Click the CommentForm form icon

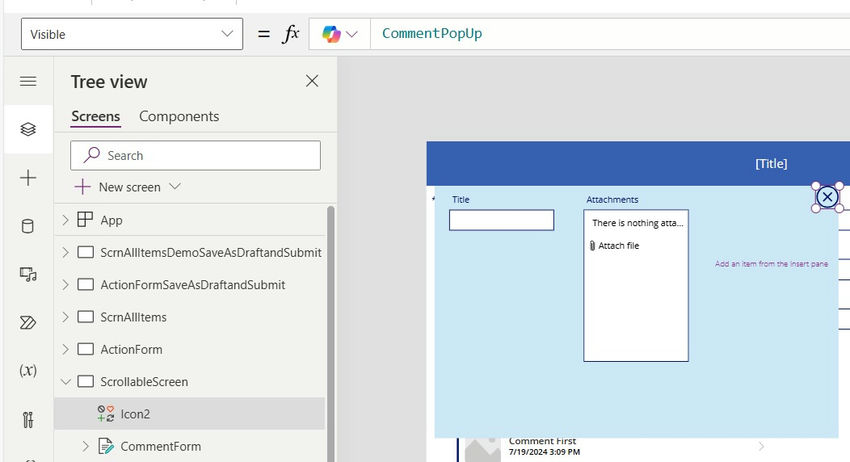pyautogui.click(x=106, y=446)
